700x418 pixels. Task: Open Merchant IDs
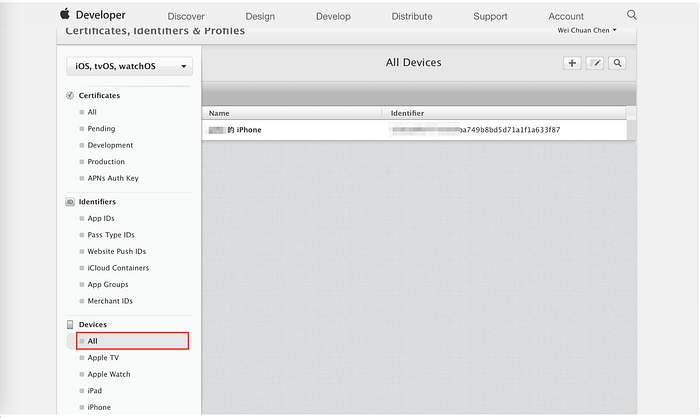(110, 301)
